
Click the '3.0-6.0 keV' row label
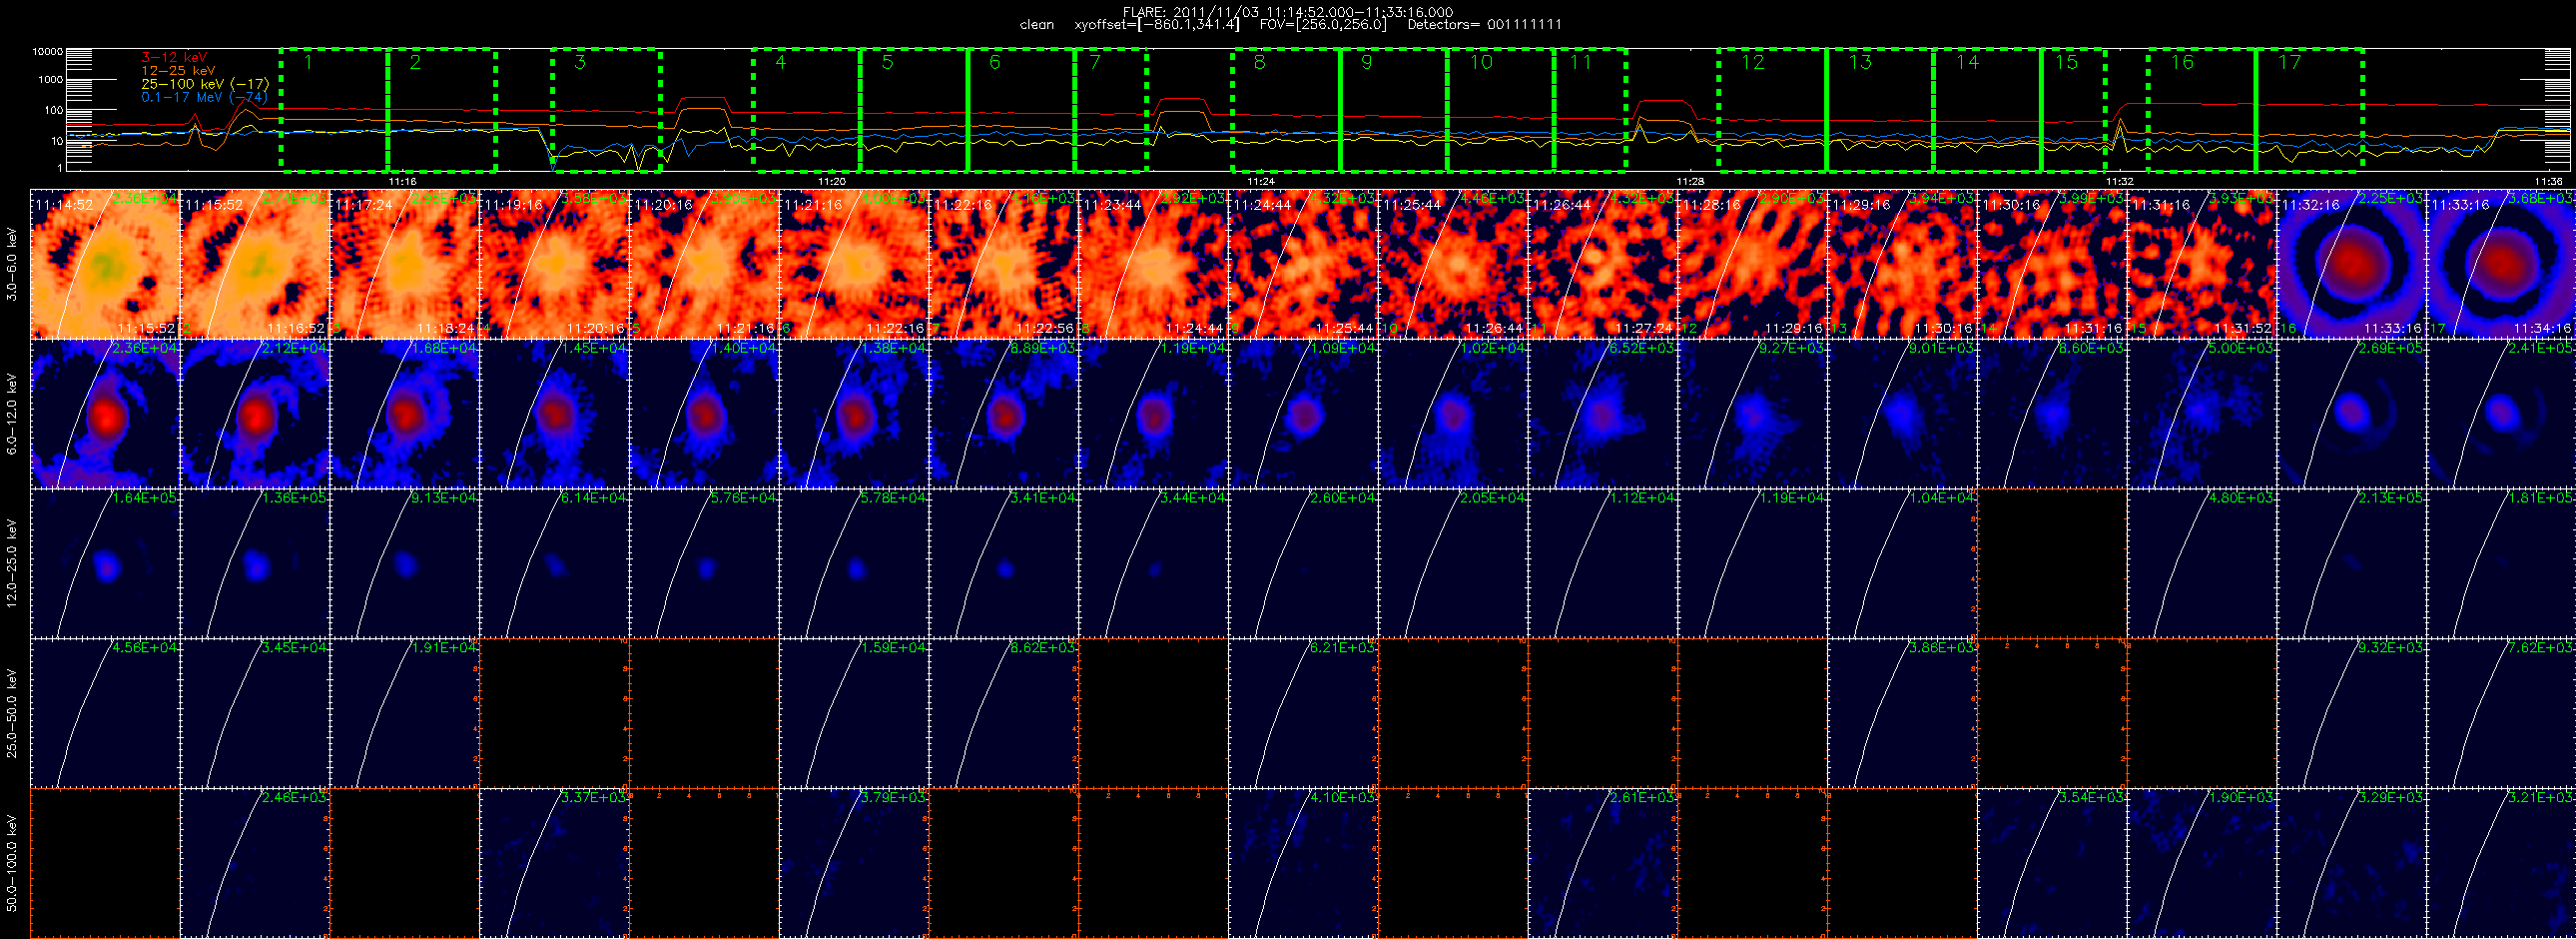pyautogui.click(x=12, y=264)
